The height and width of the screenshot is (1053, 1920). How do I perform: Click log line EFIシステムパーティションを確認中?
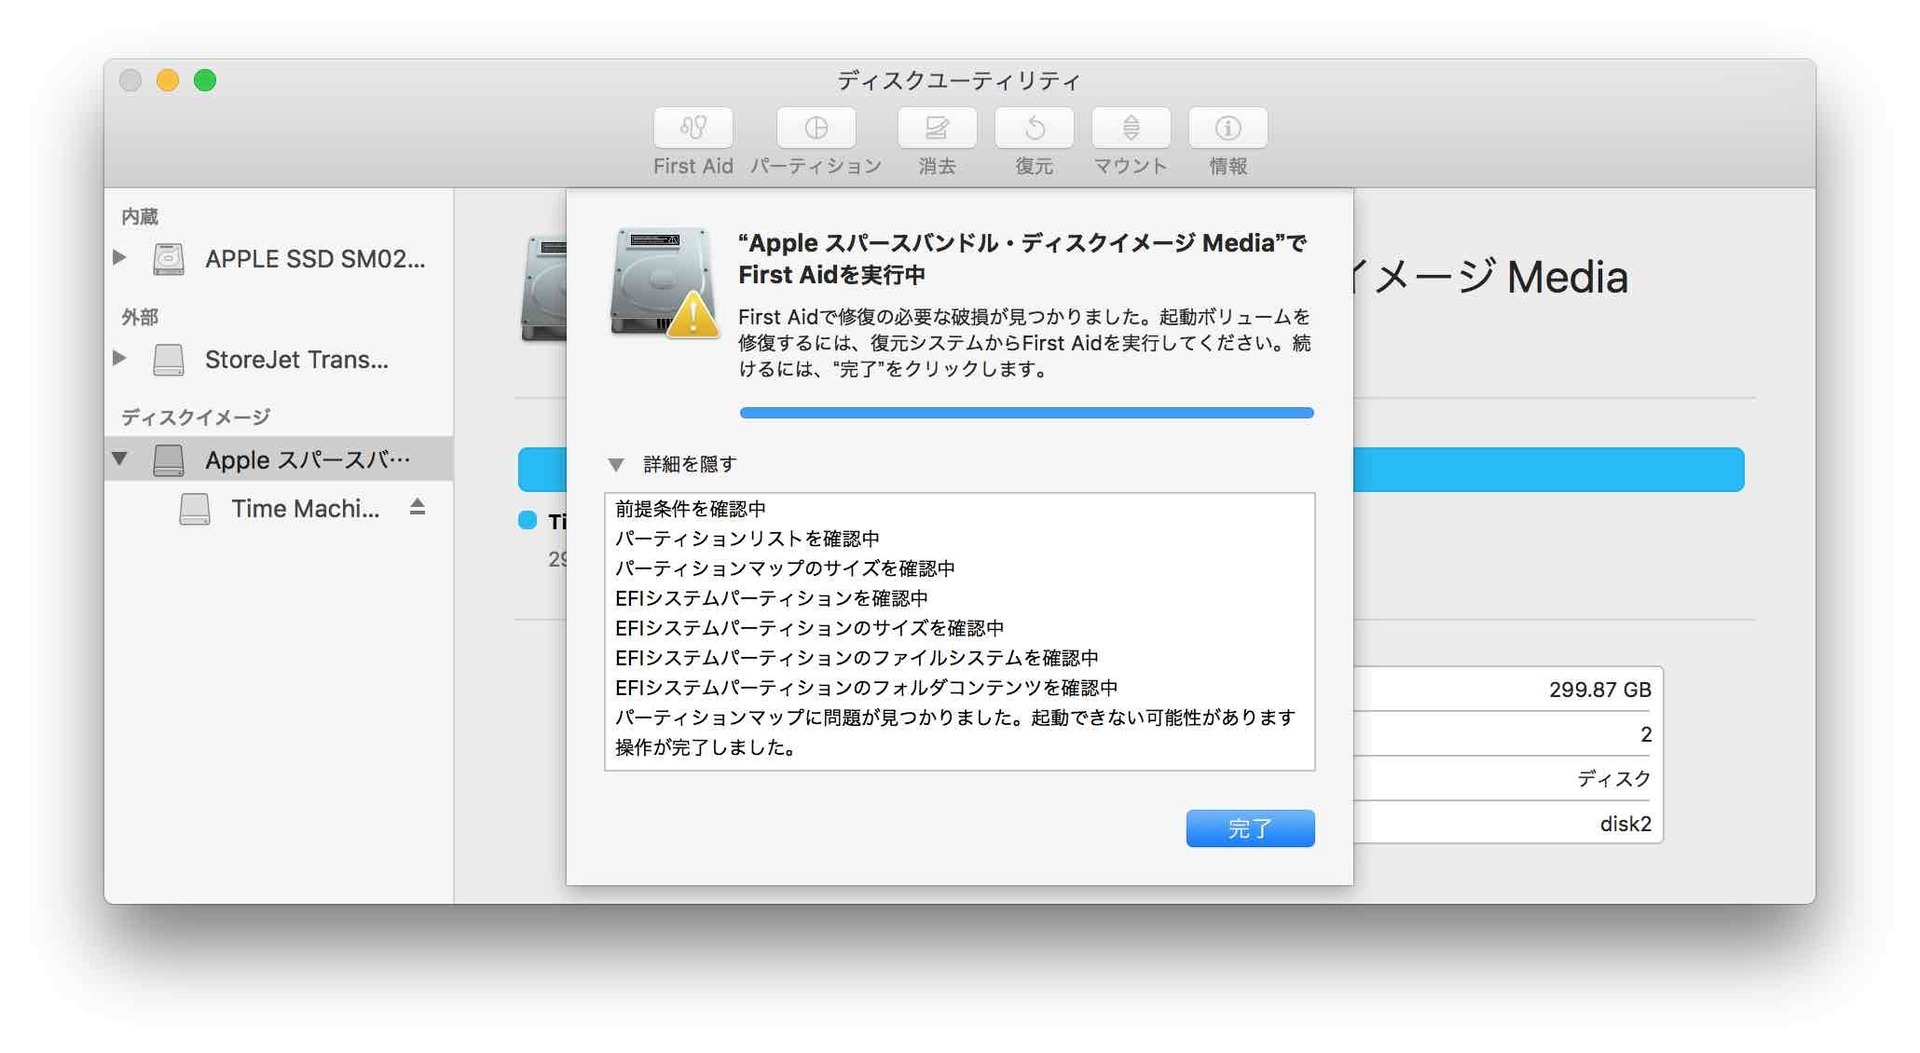(x=771, y=598)
